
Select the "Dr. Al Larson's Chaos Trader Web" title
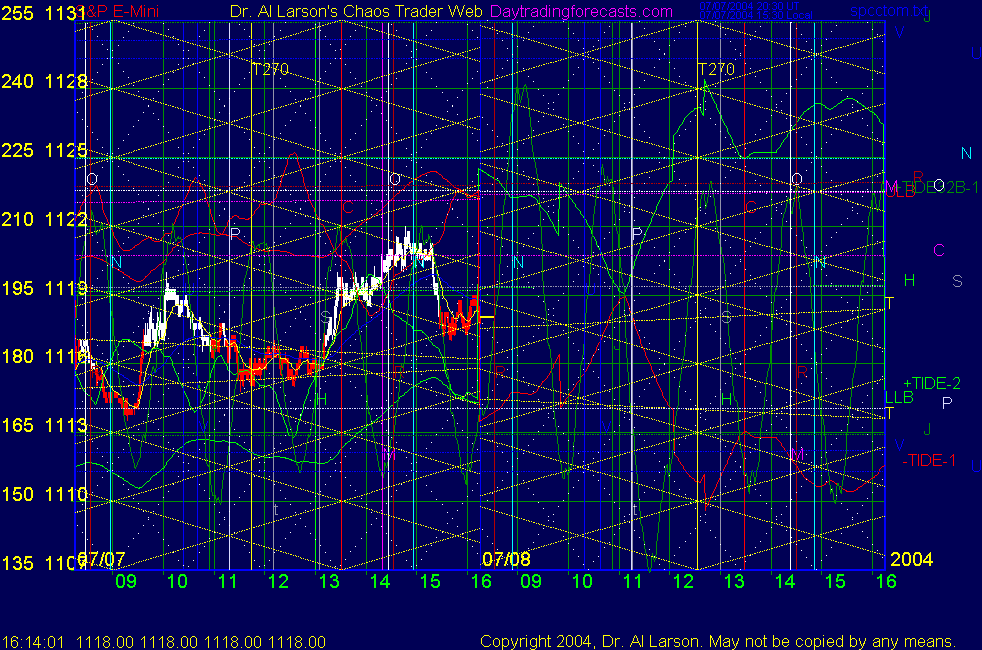coord(356,12)
